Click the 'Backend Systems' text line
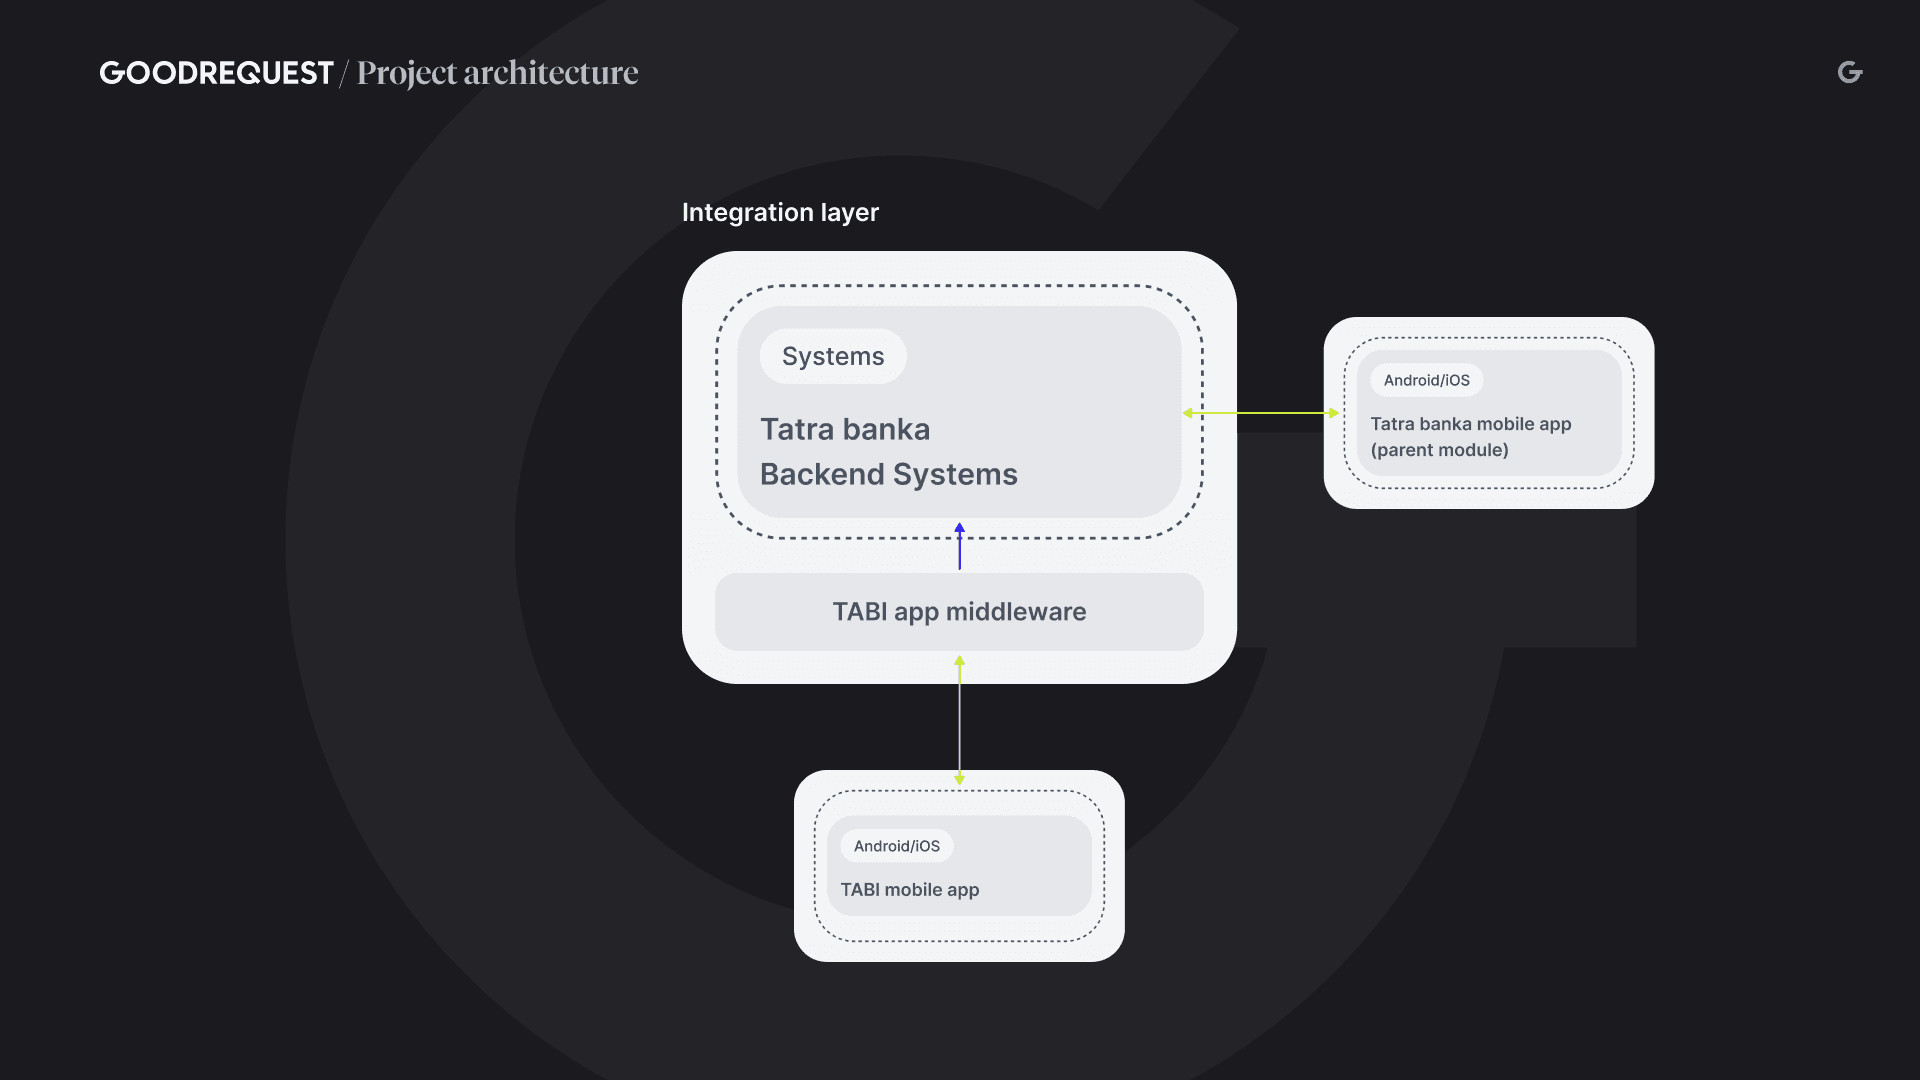The image size is (1920, 1080). click(x=889, y=474)
